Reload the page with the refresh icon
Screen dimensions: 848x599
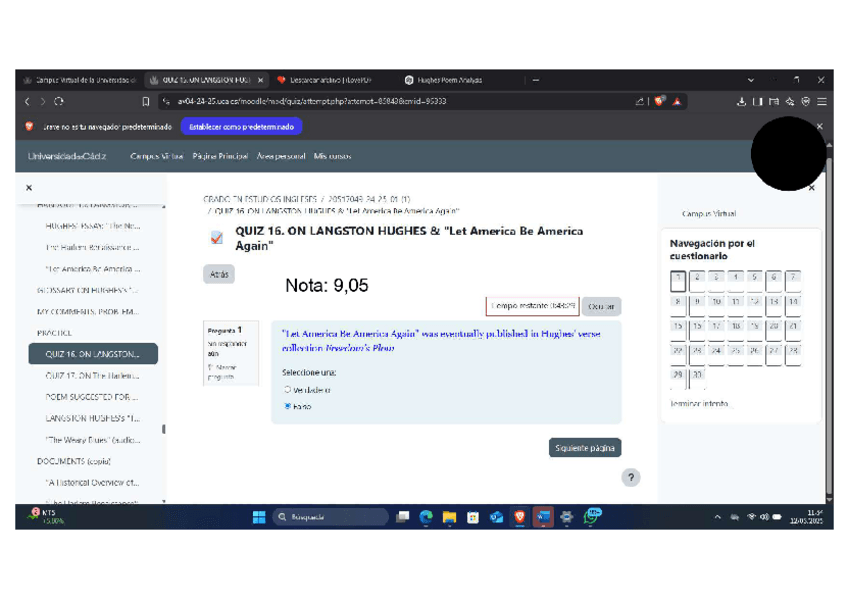59,101
